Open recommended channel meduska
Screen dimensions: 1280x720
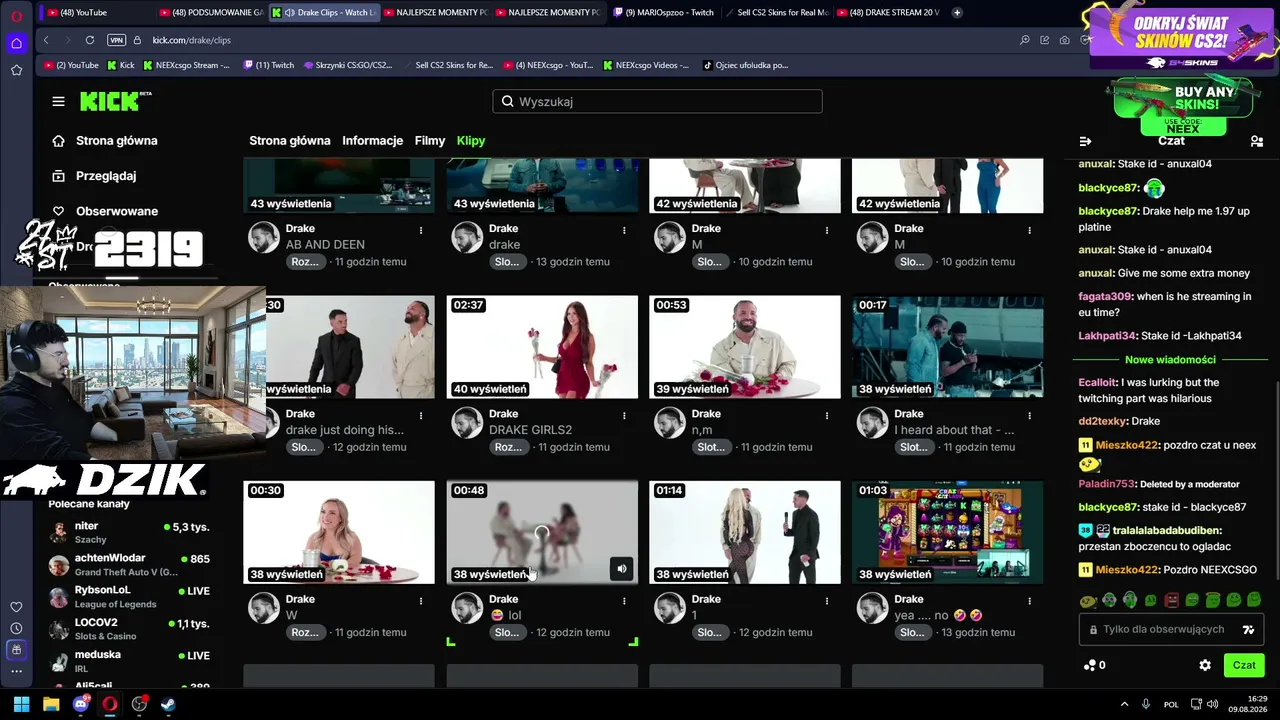click(x=130, y=661)
